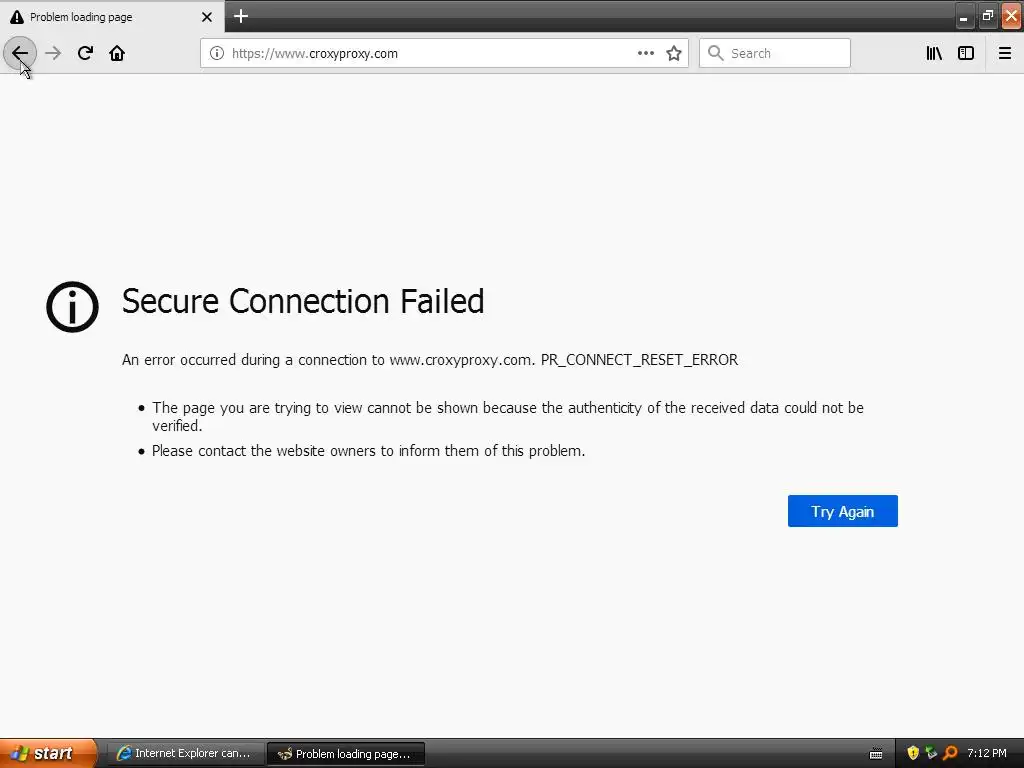
Task: Bookmark this page with the star
Action: point(674,53)
